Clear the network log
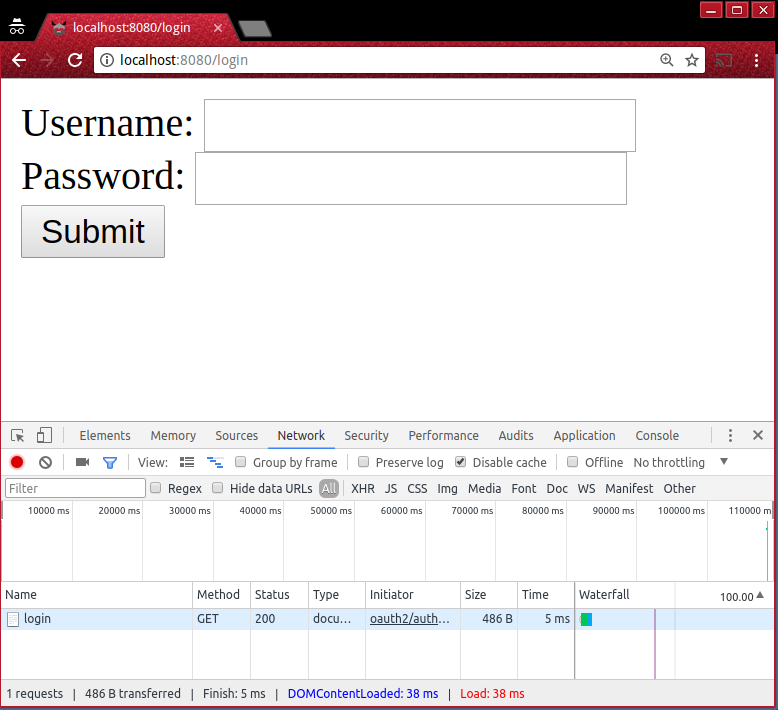This screenshot has height=710, width=778. click(x=45, y=463)
